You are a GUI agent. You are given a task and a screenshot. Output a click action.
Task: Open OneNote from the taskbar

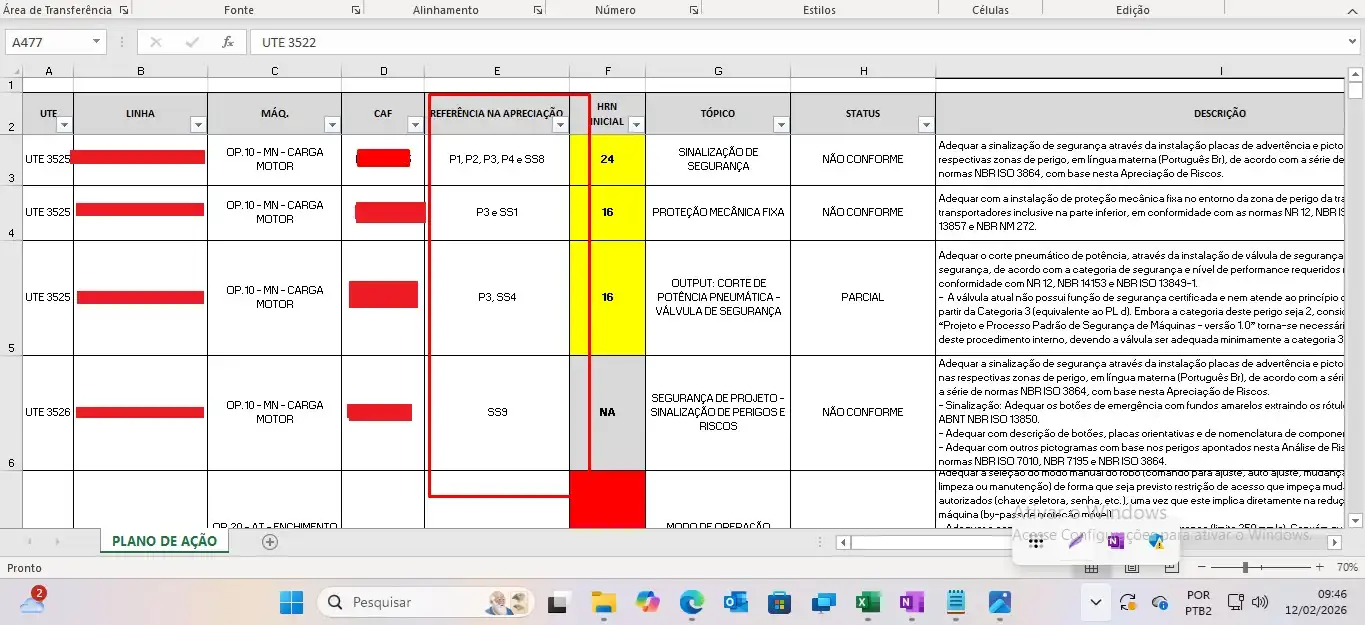pos(911,602)
